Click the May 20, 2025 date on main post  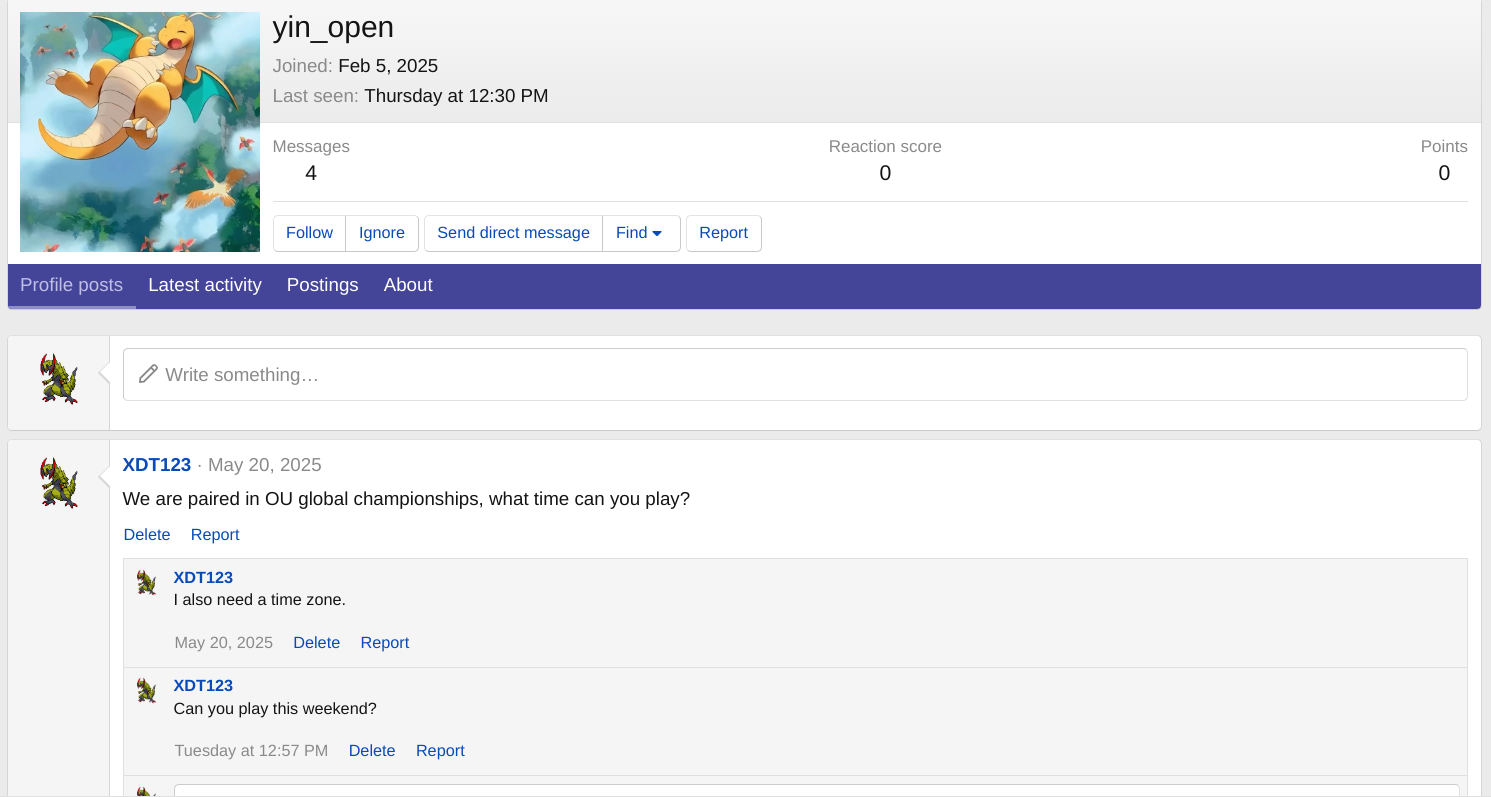tap(265, 465)
